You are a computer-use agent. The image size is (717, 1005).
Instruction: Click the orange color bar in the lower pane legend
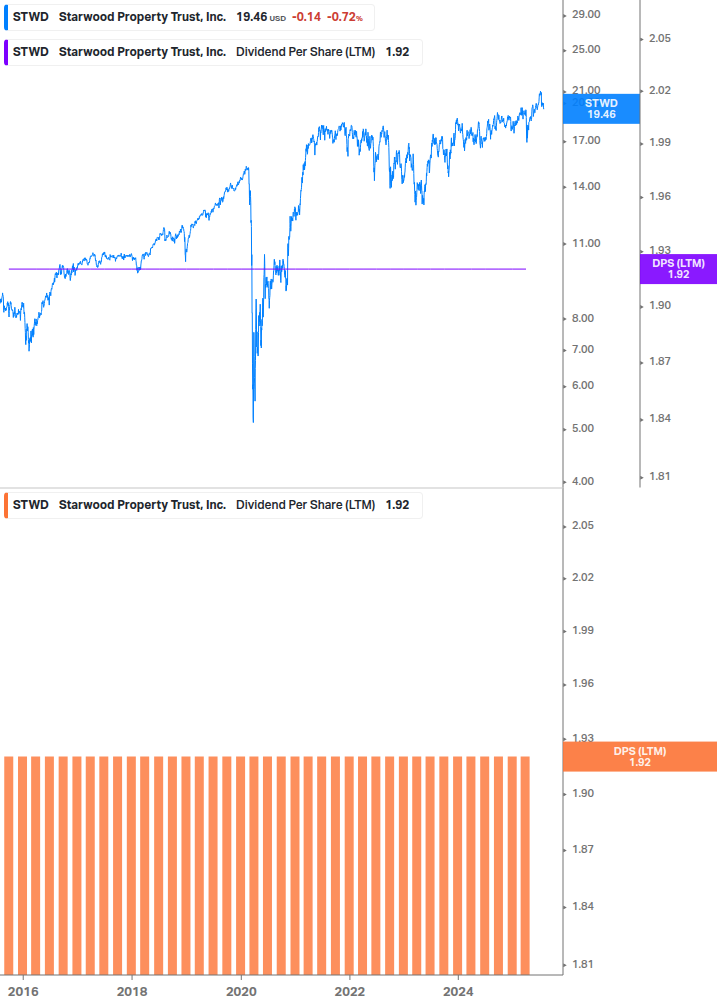click(x=6, y=505)
